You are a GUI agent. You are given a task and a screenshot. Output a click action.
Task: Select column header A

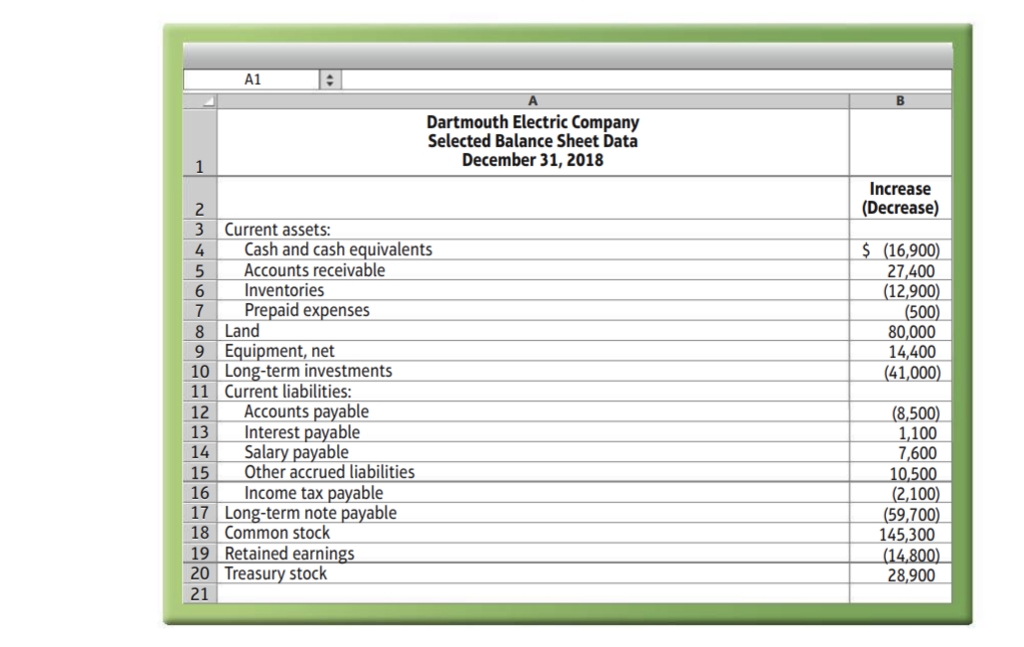coord(533,100)
